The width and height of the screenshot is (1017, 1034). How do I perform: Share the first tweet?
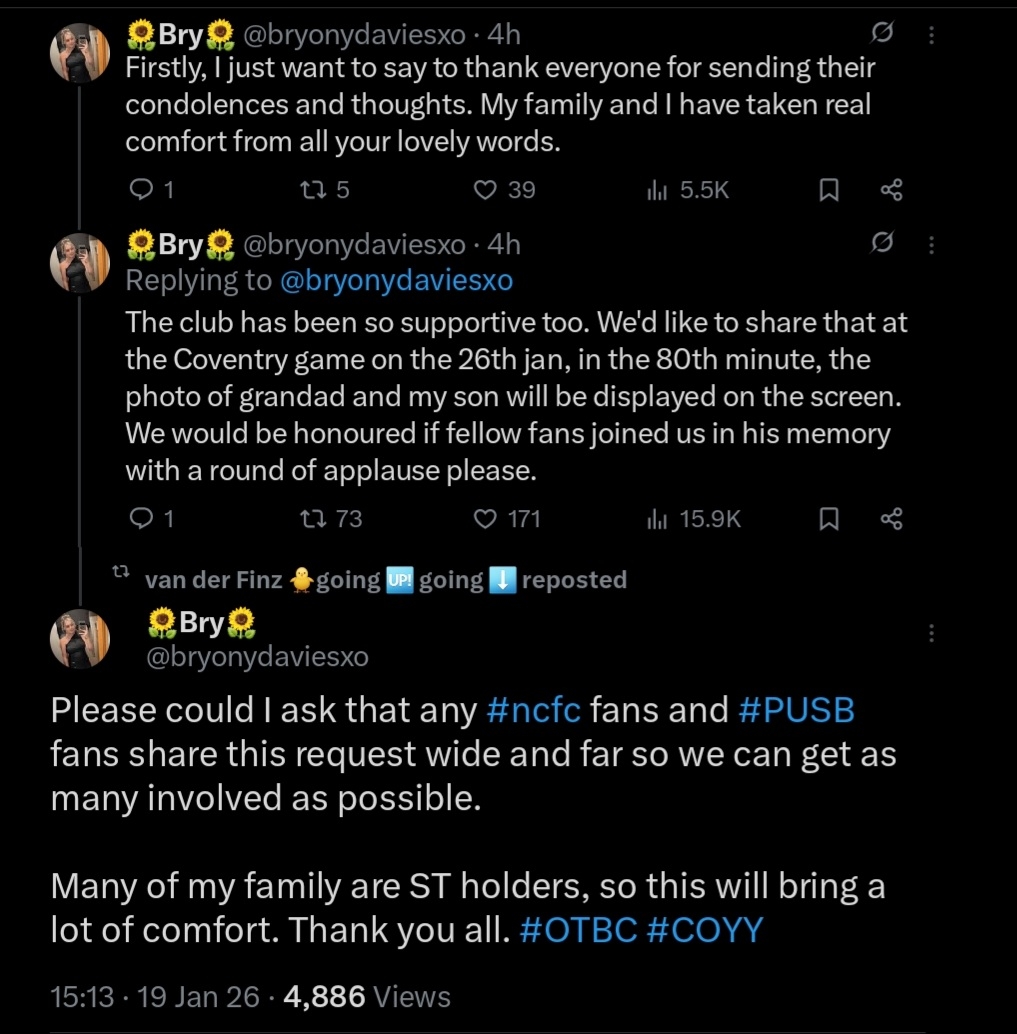[x=891, y=190]
